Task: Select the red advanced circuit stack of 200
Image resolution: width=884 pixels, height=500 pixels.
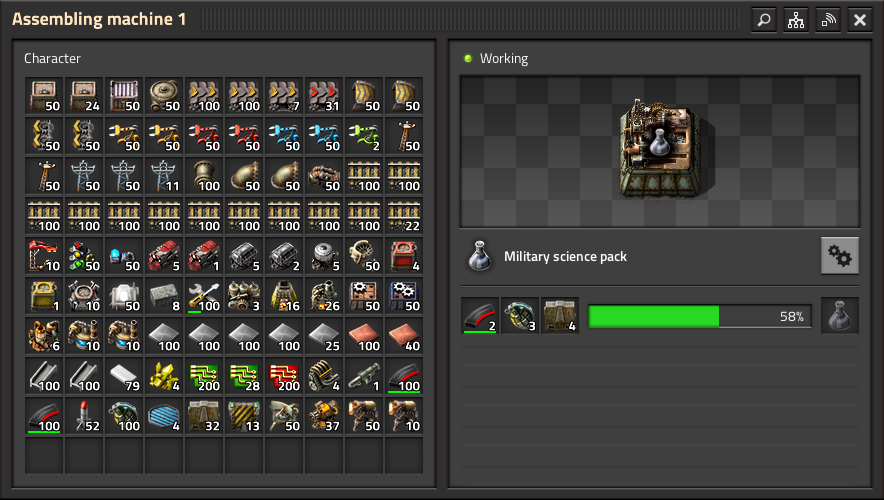Action: (x=284, y=376)
